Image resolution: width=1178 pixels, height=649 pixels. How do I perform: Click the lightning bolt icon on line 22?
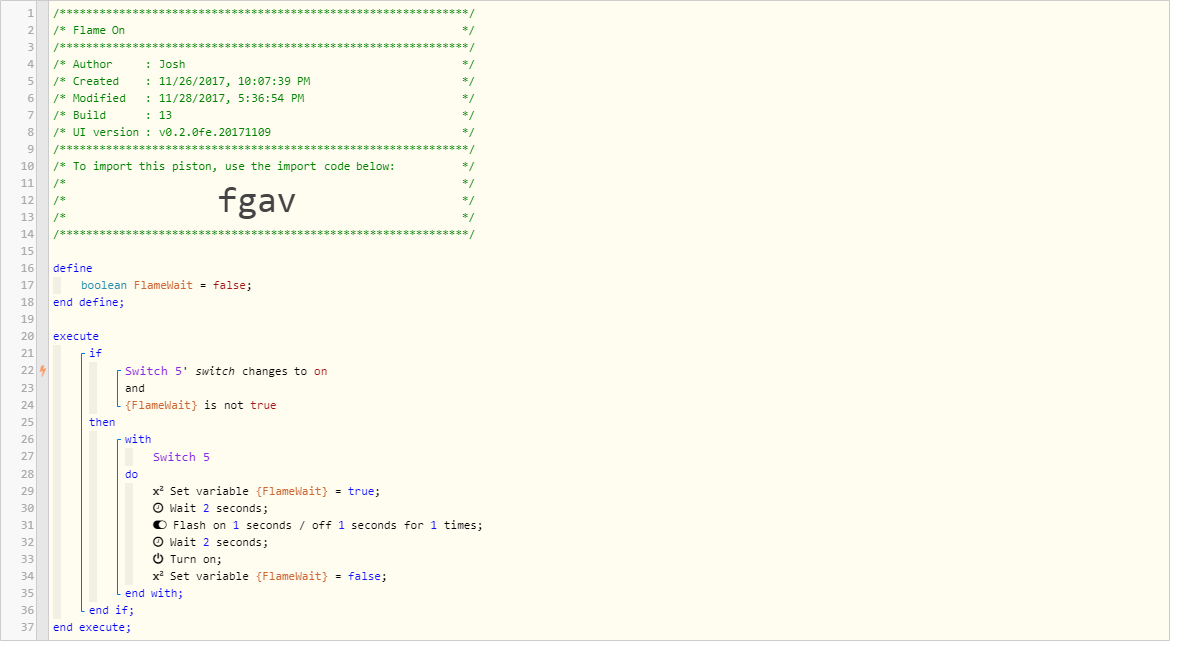point(43,370)
